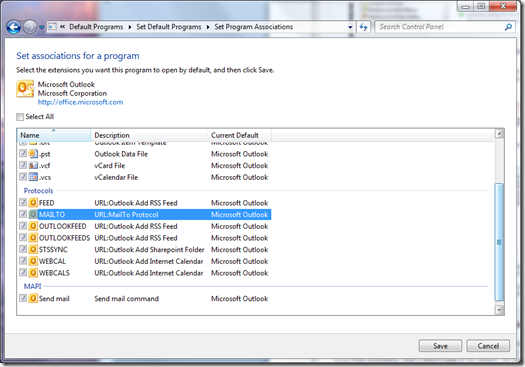Toggle the Send mail checkbox
This screenshot has width=525, height=367.
pos(23,298)
